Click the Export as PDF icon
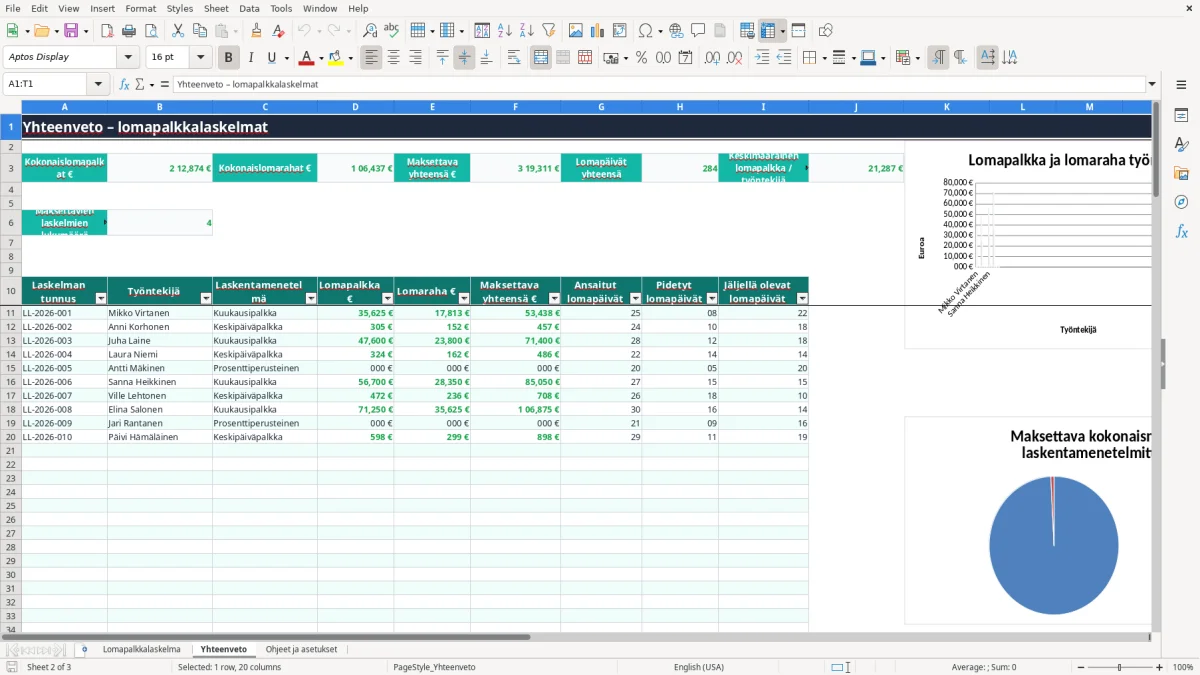The width and height of the screenshot is (1200, 675). (107, 31)
